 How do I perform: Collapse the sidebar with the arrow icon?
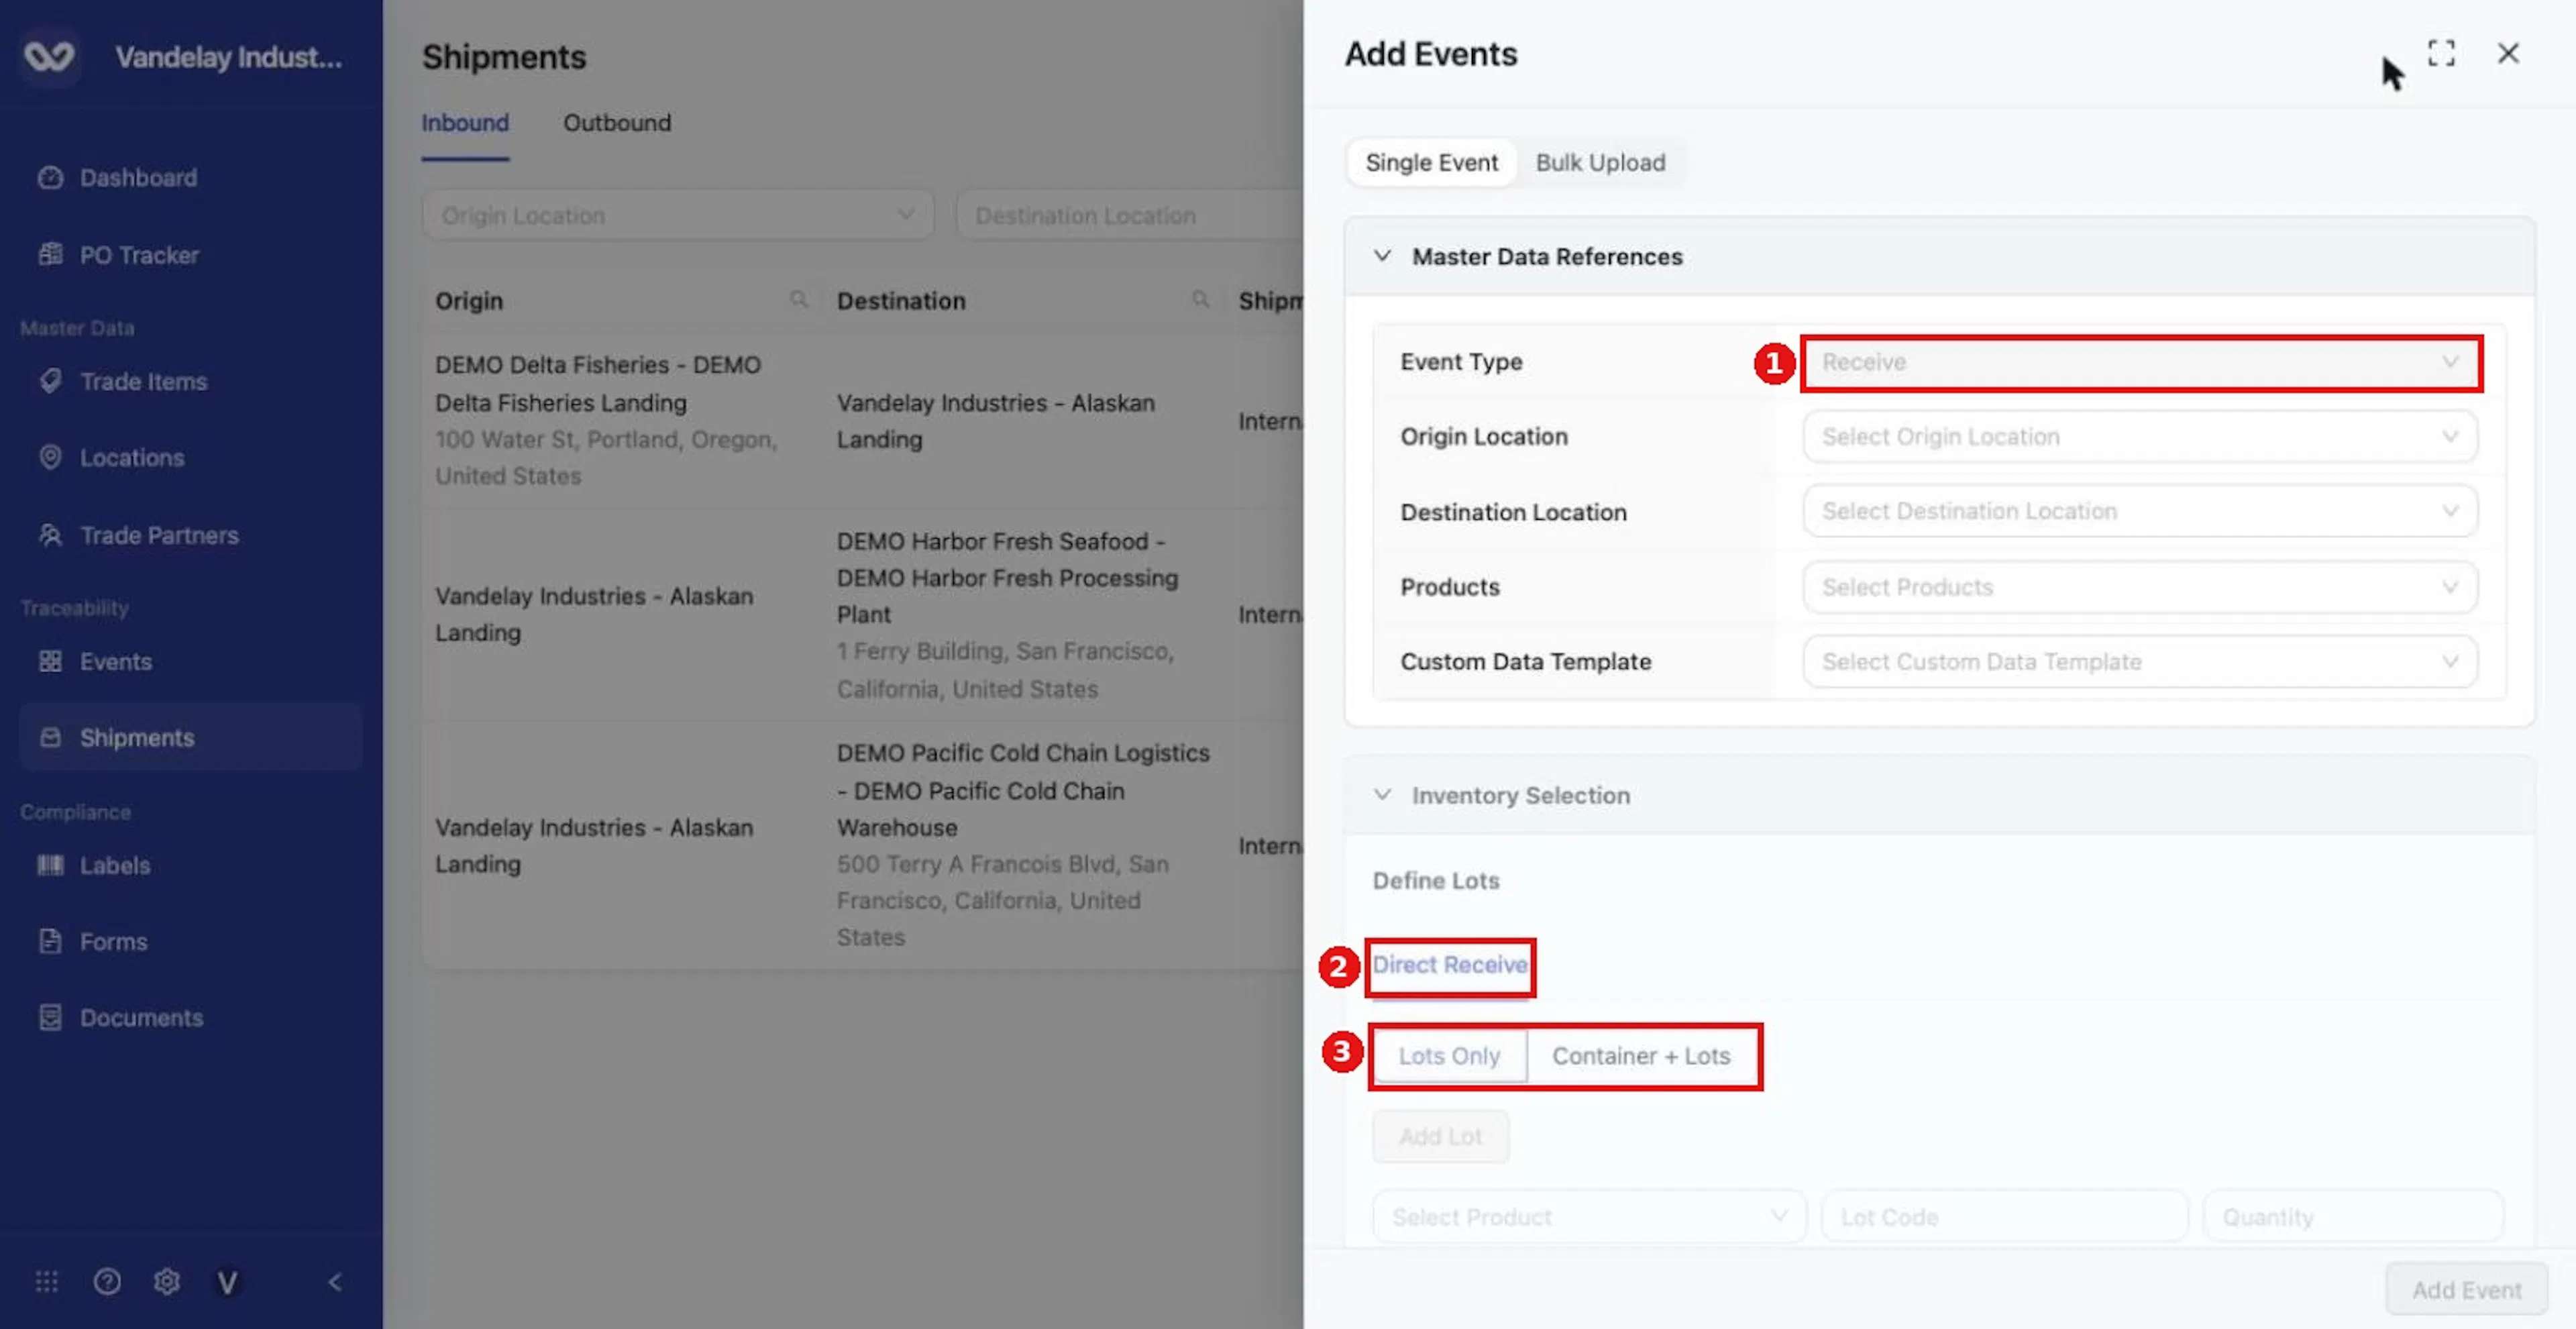[335, 1281]
